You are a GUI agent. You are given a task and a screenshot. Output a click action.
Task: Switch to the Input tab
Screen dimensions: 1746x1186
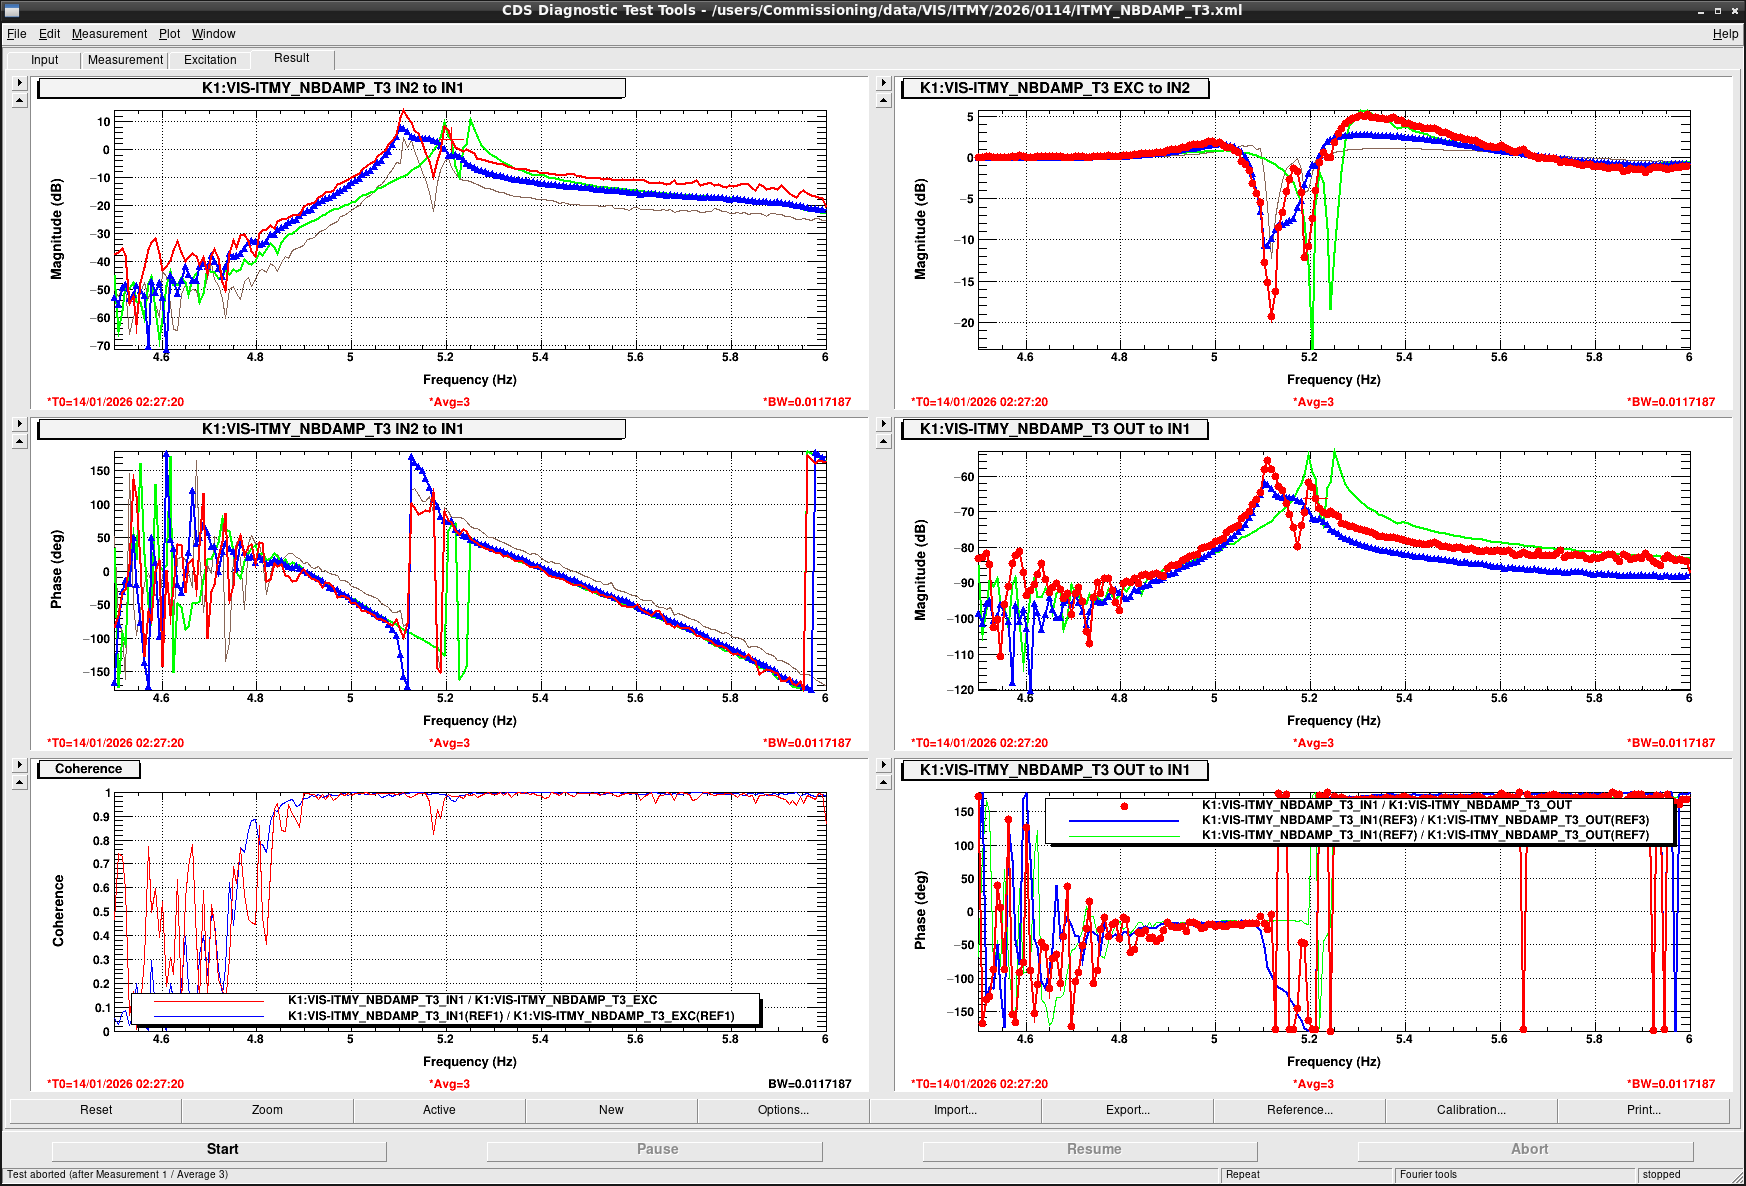point(45,60)
